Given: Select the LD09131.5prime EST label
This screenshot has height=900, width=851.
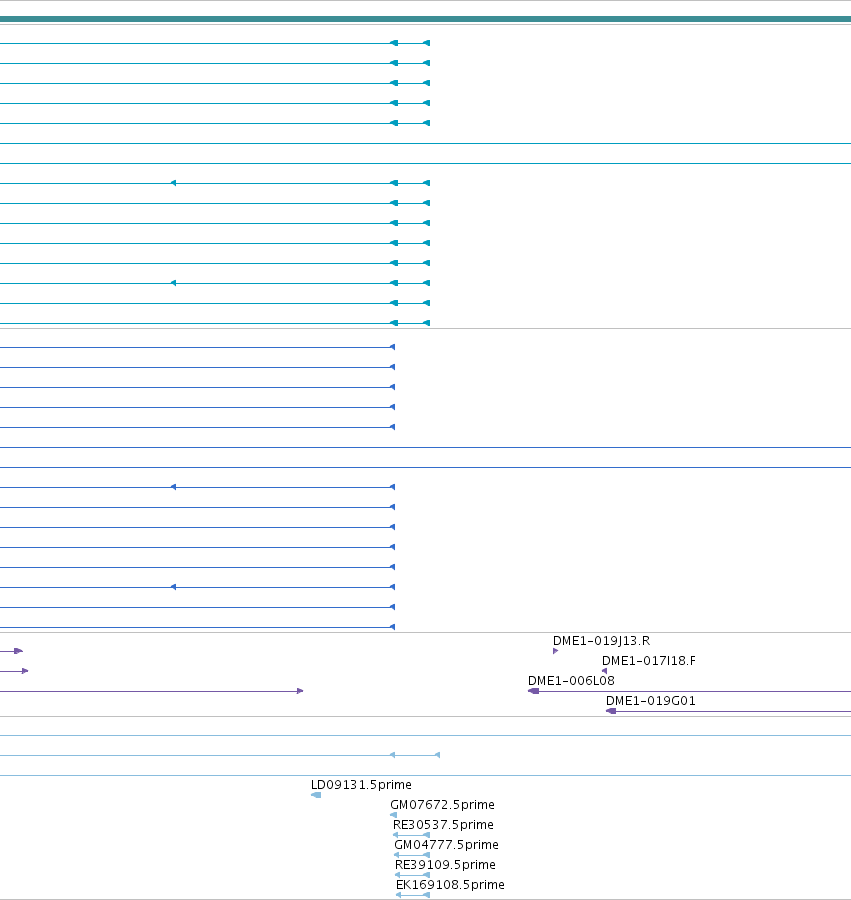Looking at the screenshot, I should (x=361, y=785).
